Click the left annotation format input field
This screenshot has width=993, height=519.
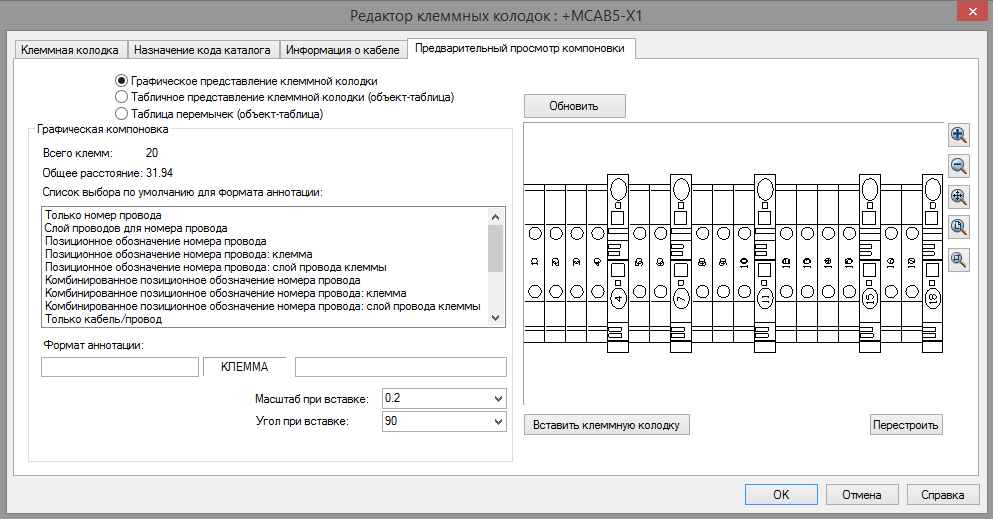tap(120, 367)
